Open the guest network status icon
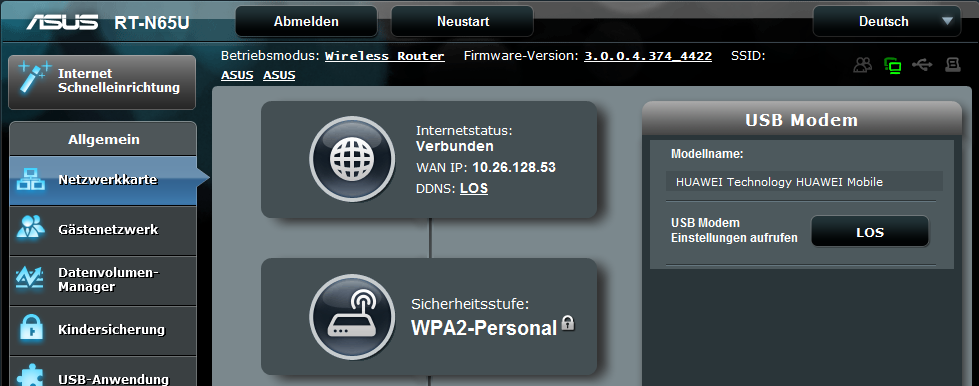 pyautogui.click(x=863, y=64)
